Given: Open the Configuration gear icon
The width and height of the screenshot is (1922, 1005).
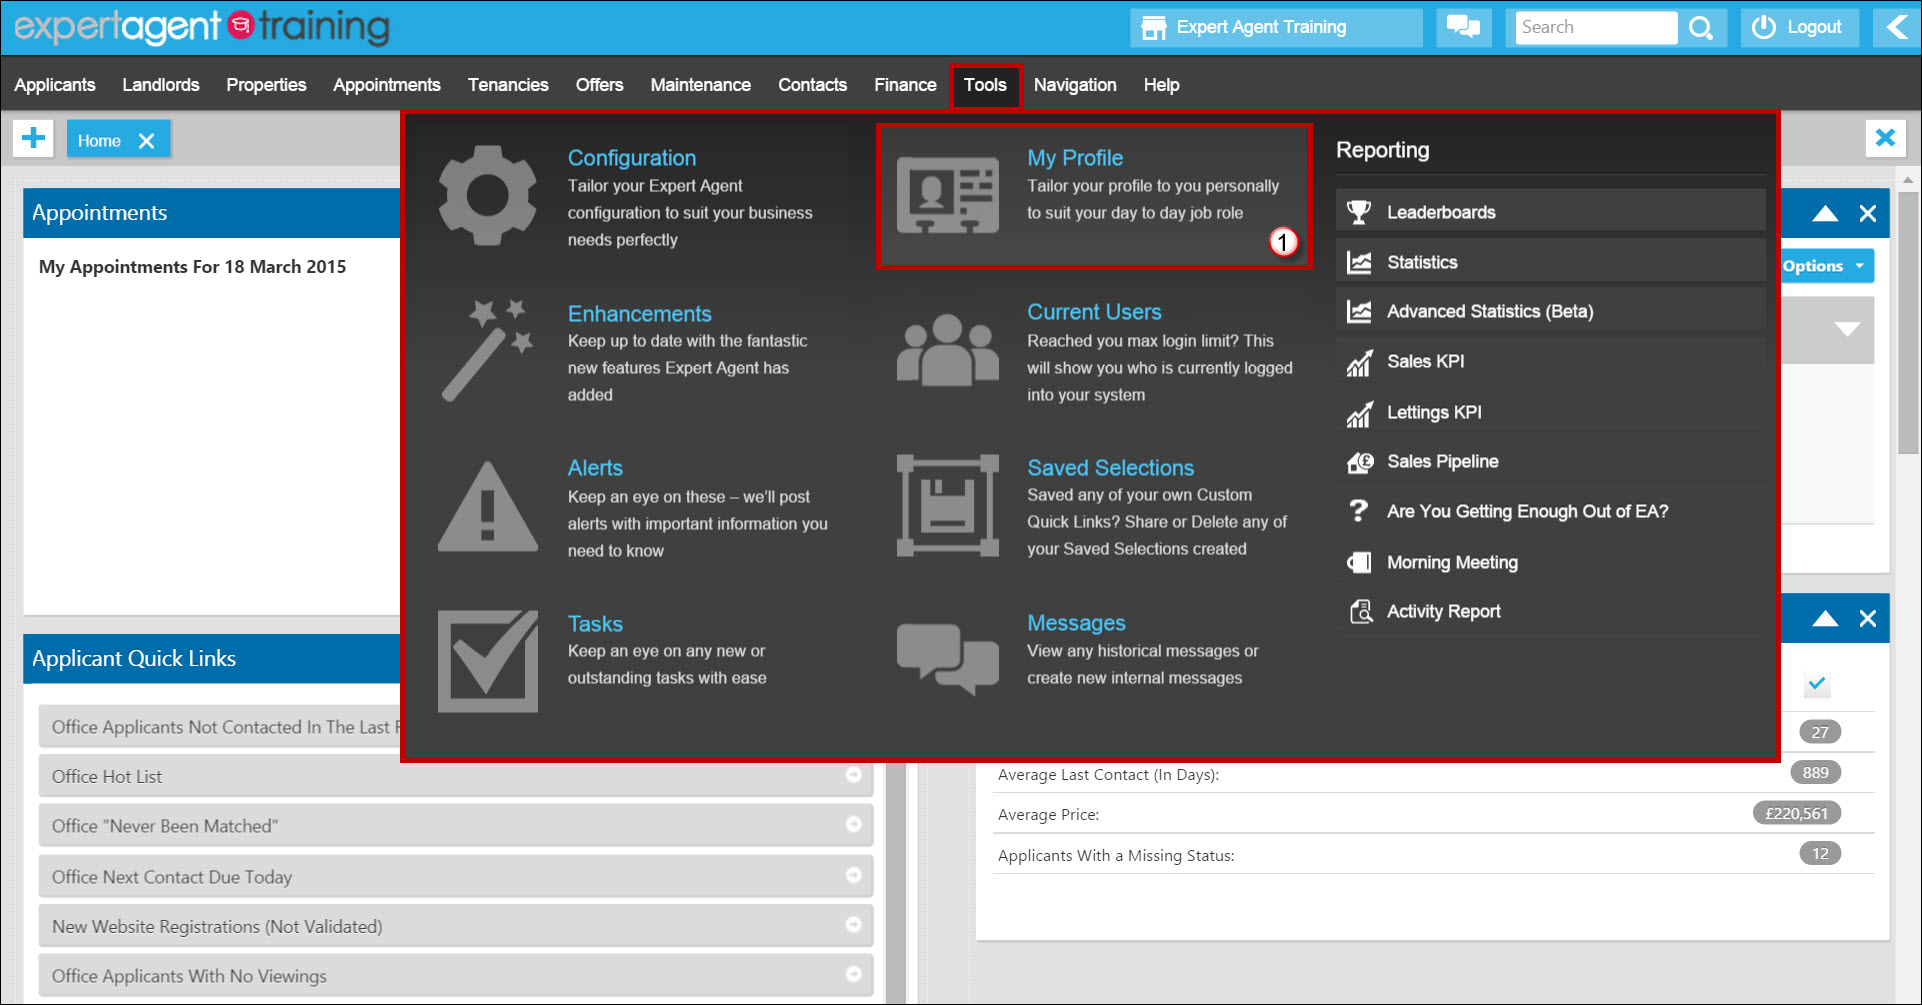Looking at the screenshot, I should click(x=487, y=195).
